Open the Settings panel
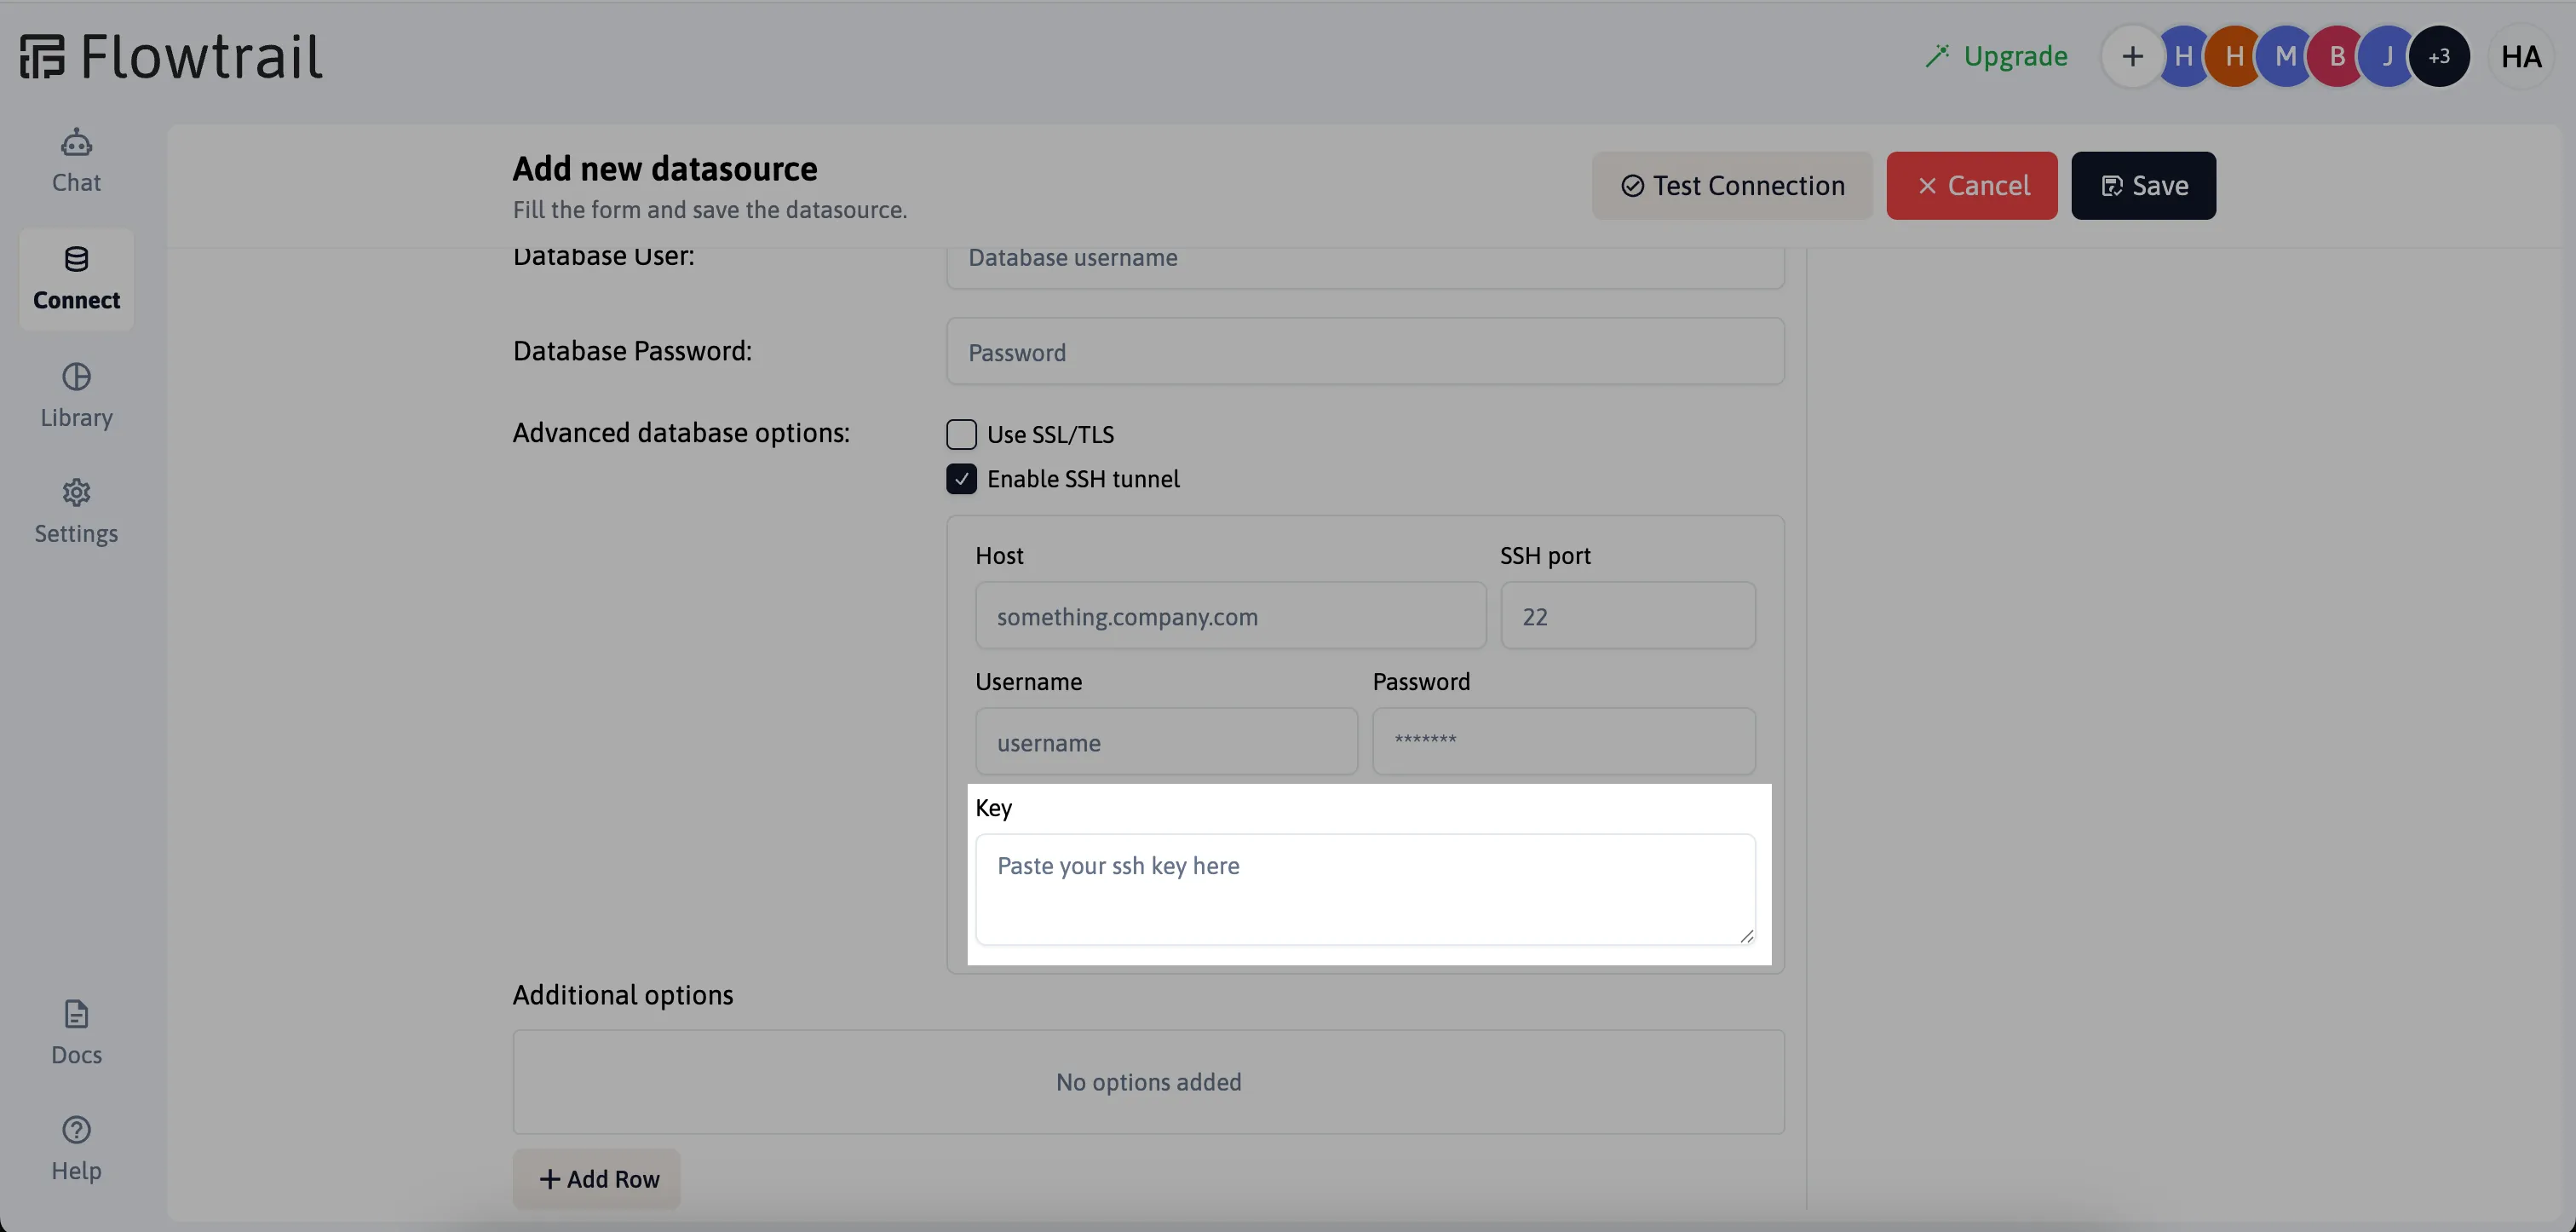2576x1232 pixels. [x=76, y=511]
